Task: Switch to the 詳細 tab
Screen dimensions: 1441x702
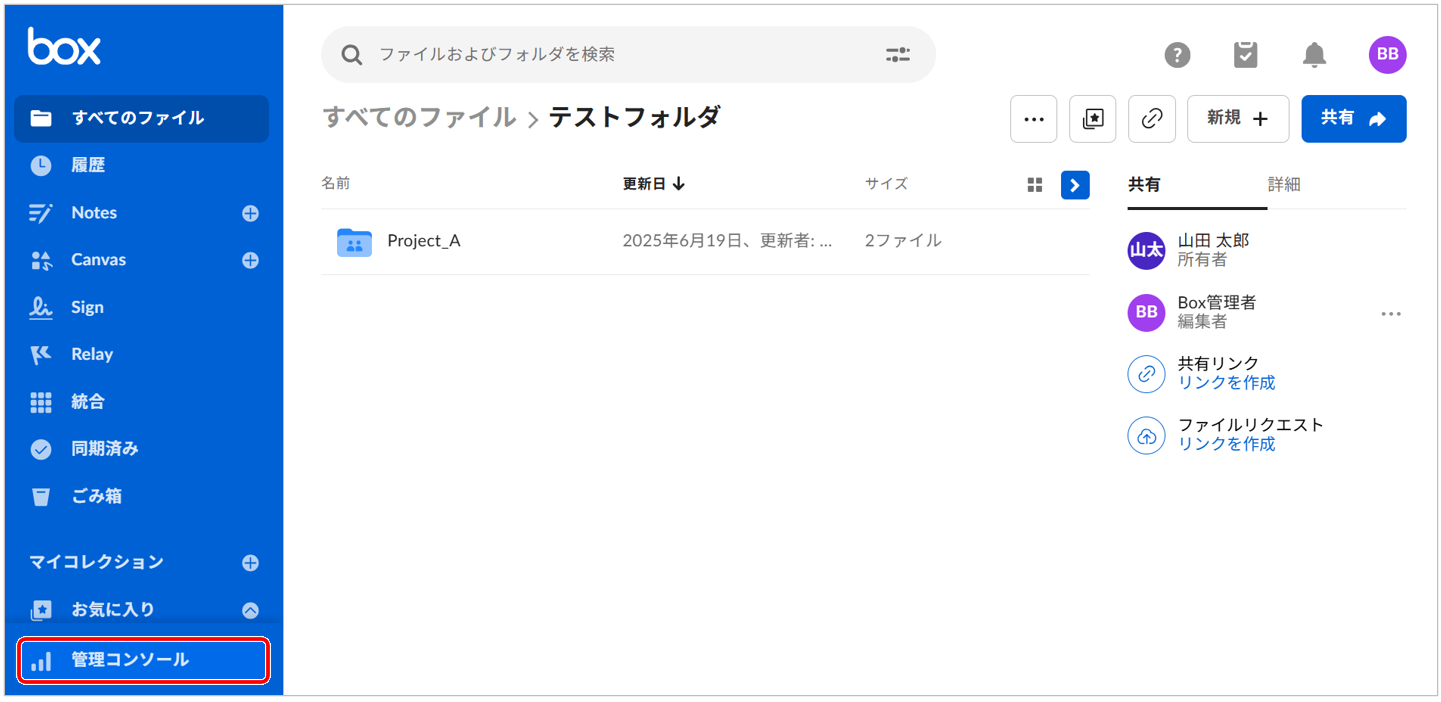Action: point(1283,185)
